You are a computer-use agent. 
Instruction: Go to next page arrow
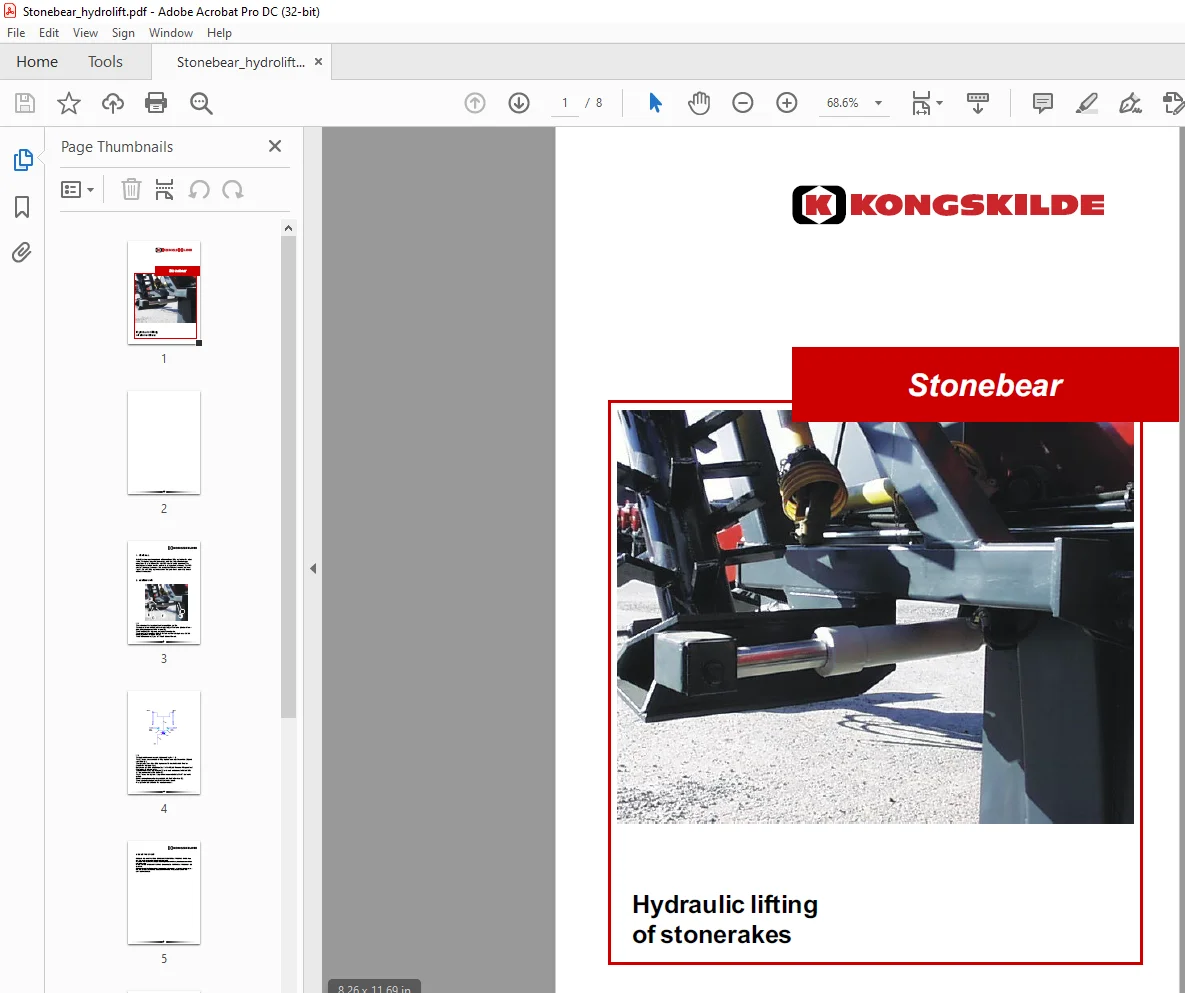click(x=519, y=103)
